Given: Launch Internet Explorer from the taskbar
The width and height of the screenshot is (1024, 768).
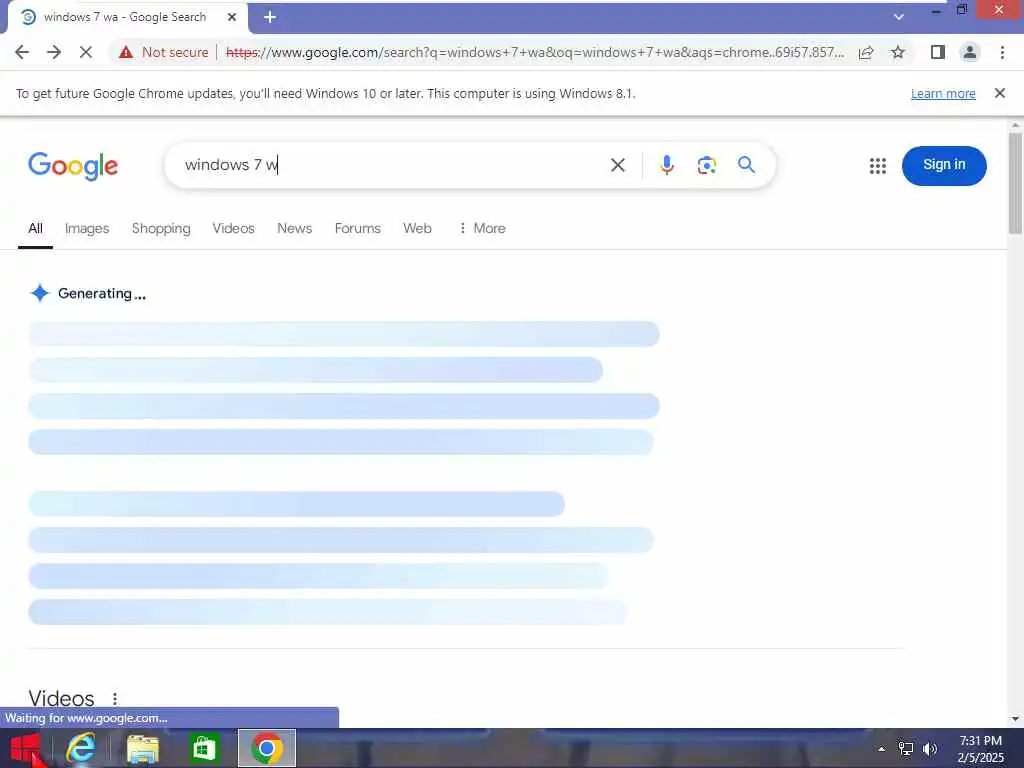Looking at the screenshot, I should 81,748.
